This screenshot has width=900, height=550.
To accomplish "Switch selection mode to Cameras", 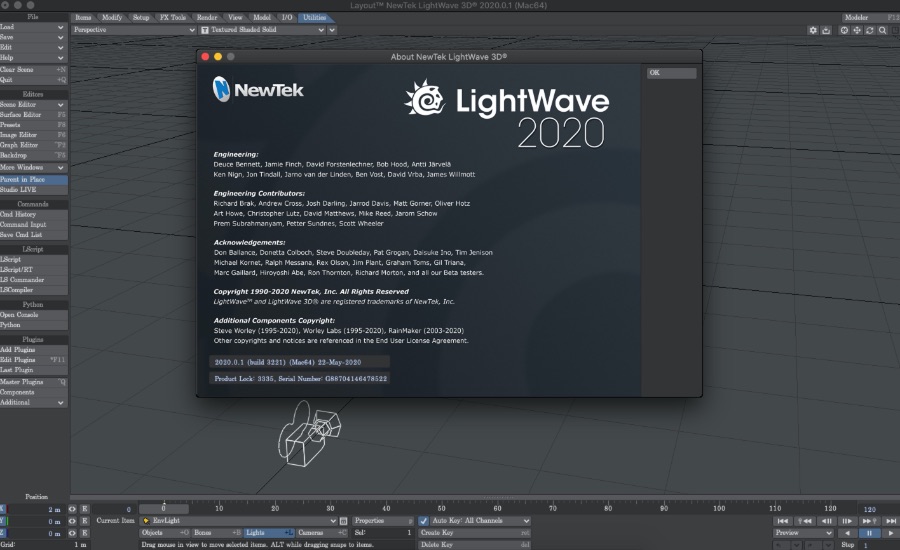I will click(x=322, y=533).
